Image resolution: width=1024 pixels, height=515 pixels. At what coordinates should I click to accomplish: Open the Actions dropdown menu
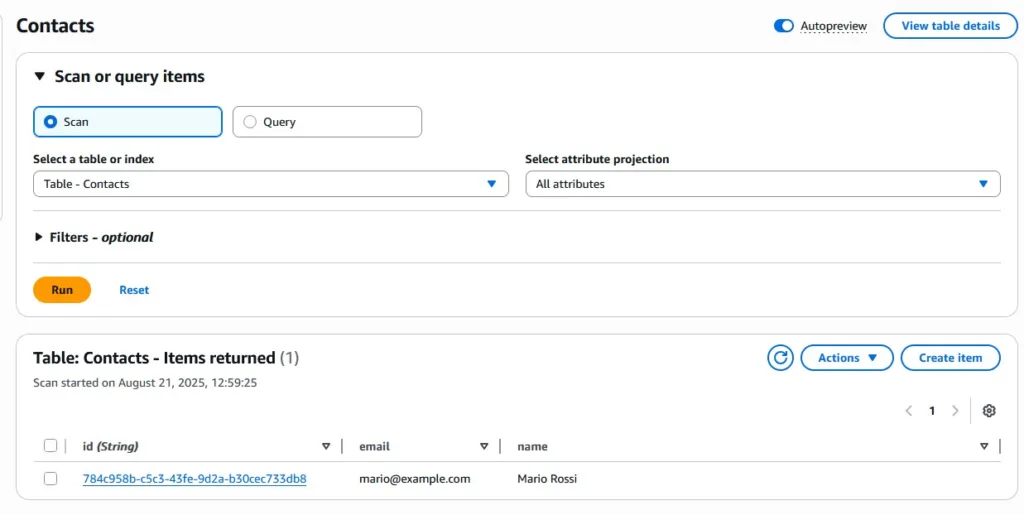click(x=846, y=358)
